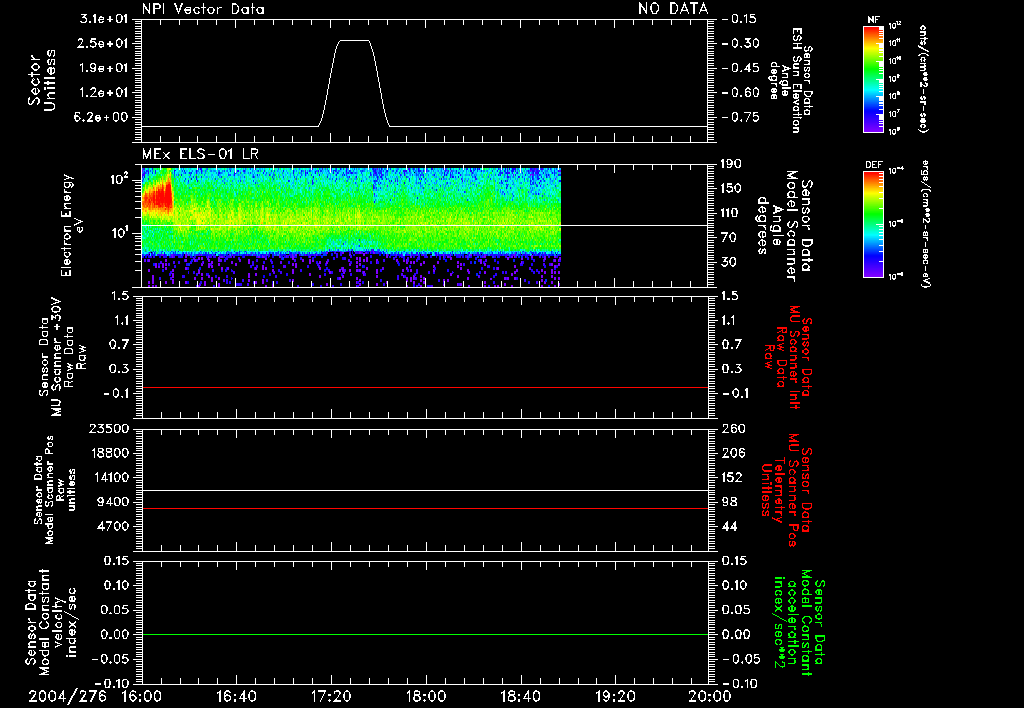
Task: Select the "NPI Vector Data" panel title
Action: (203, 9)
